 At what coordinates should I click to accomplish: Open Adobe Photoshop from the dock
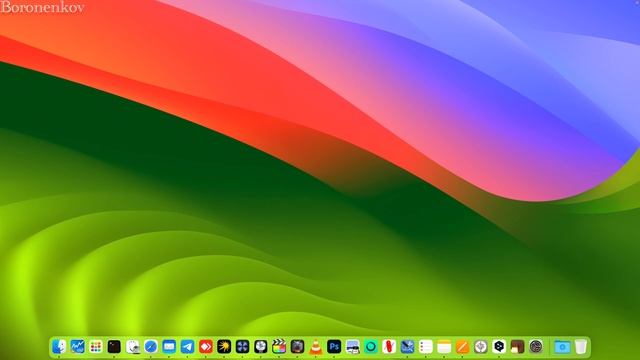pos(334,347)
